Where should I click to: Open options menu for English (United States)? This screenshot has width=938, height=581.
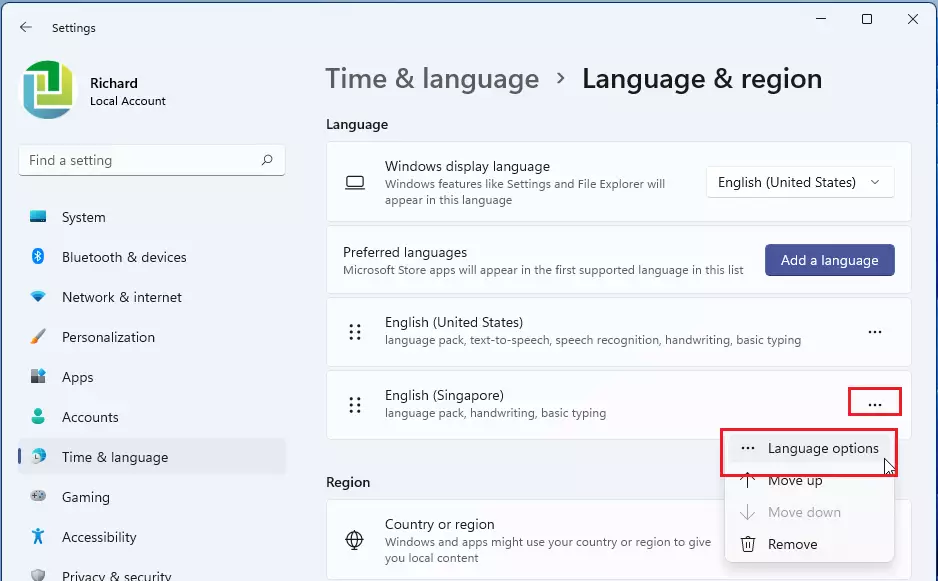tap(875, 332)
